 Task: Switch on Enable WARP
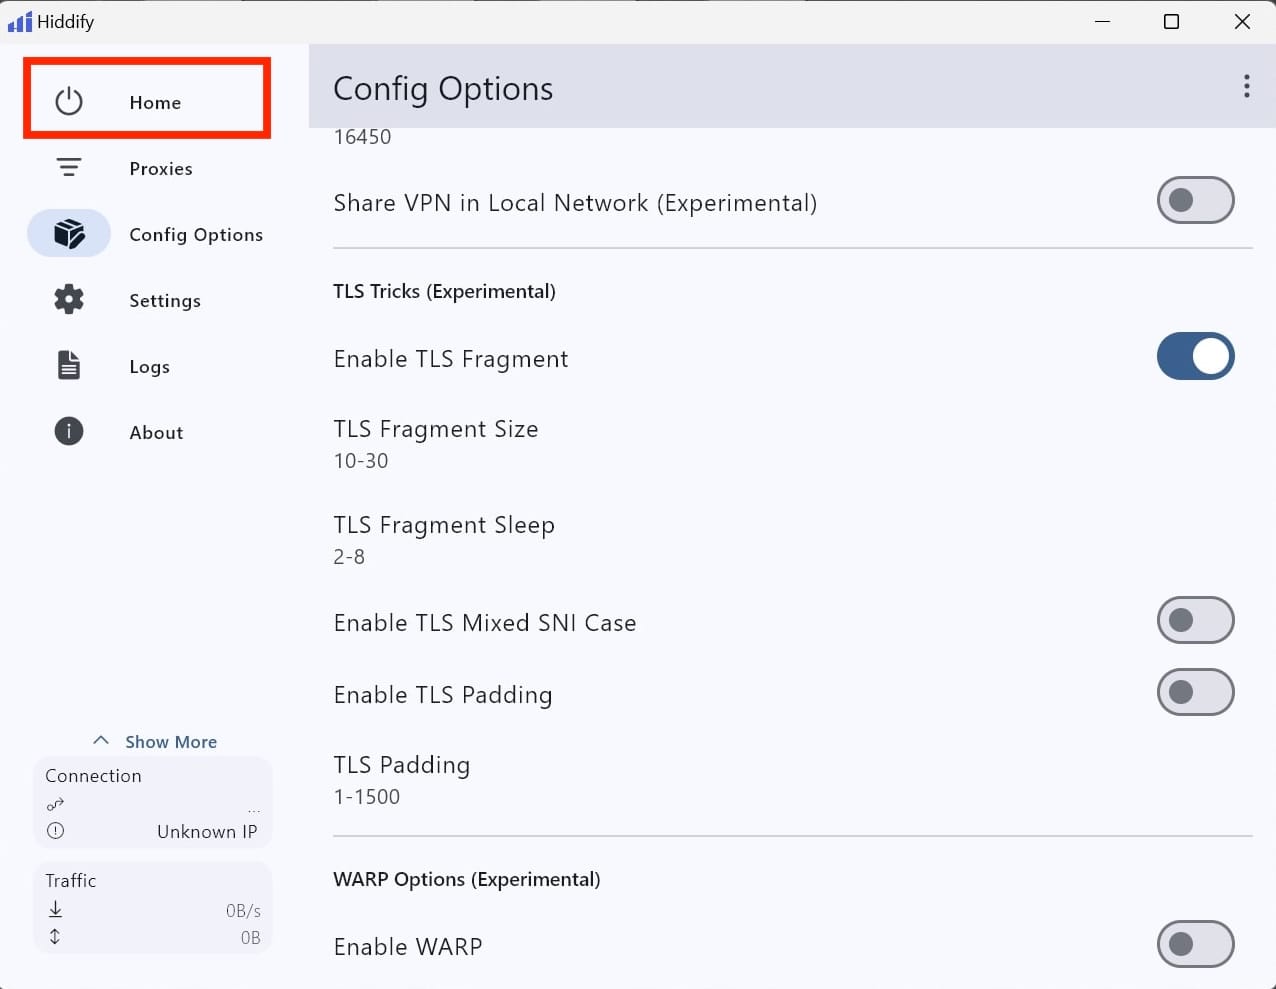(x=1195, y=945)
